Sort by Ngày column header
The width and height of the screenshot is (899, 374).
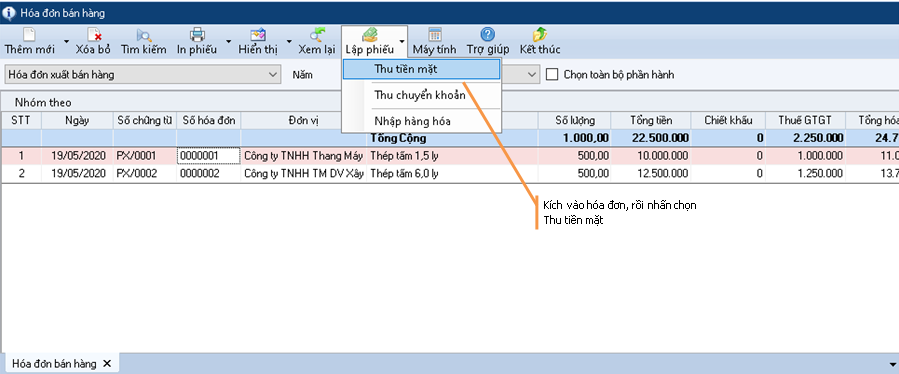tap(77, 120)
